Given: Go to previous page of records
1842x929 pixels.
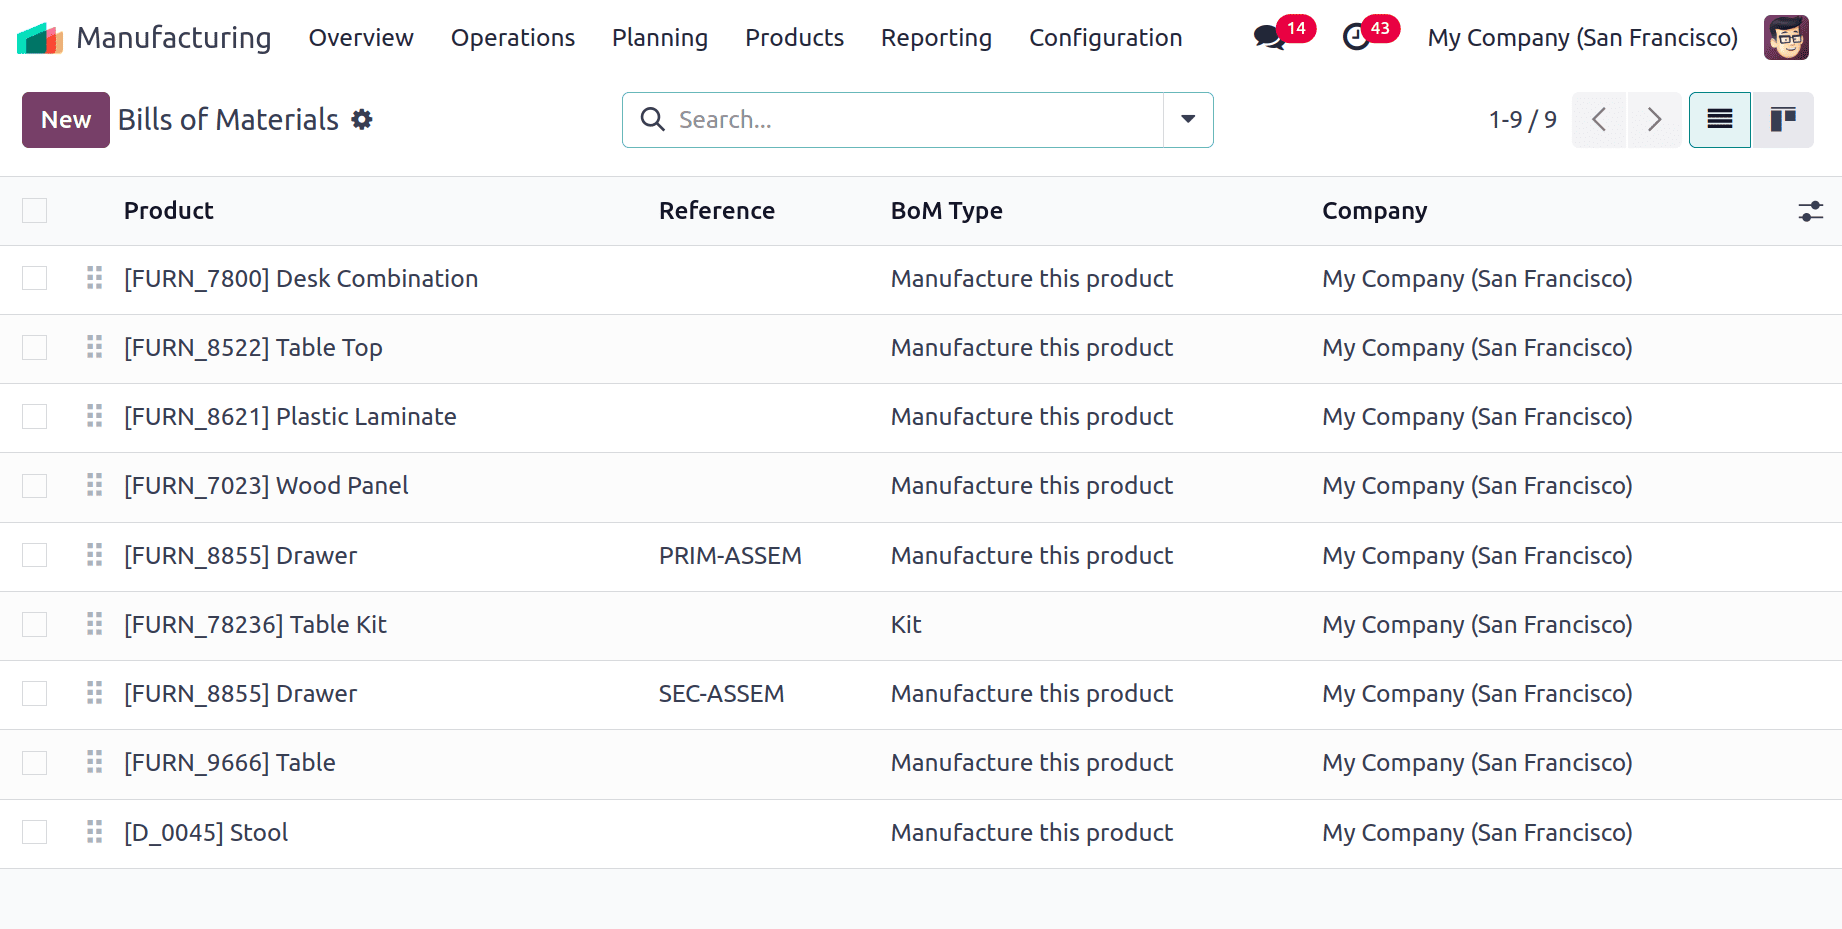Looking at the screenshot, I should [x=1599, y=120].
